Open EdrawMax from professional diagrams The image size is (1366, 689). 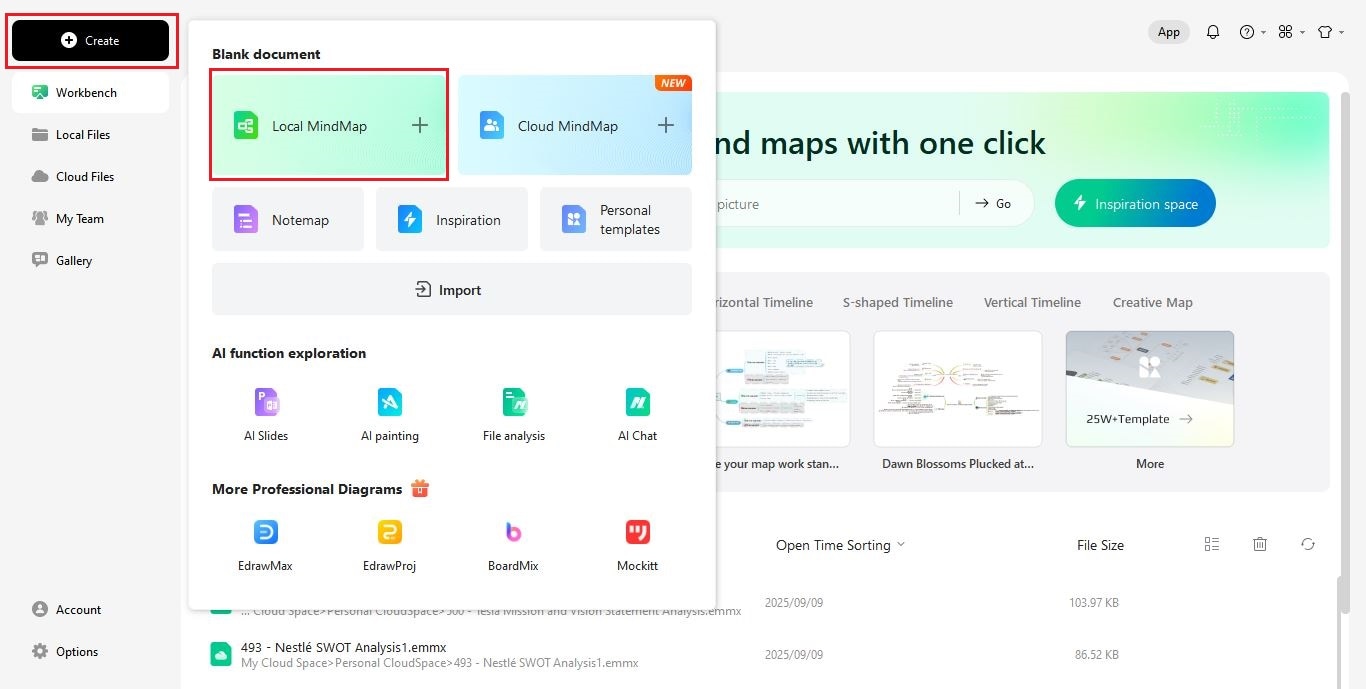click(265, 542)
